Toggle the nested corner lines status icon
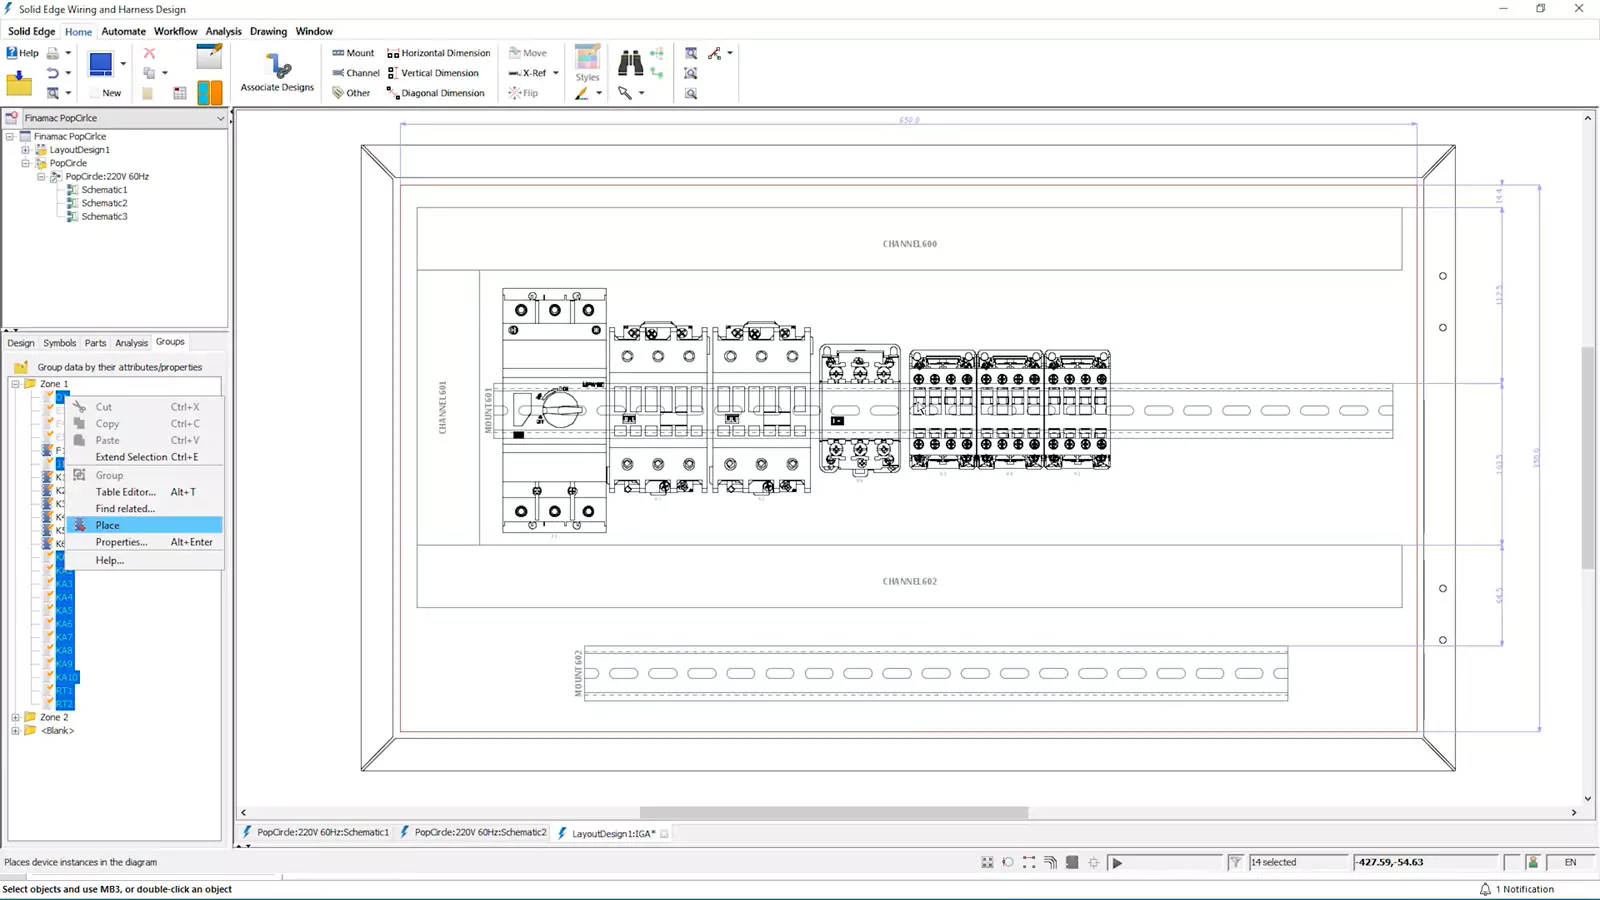 [1050, 862]
